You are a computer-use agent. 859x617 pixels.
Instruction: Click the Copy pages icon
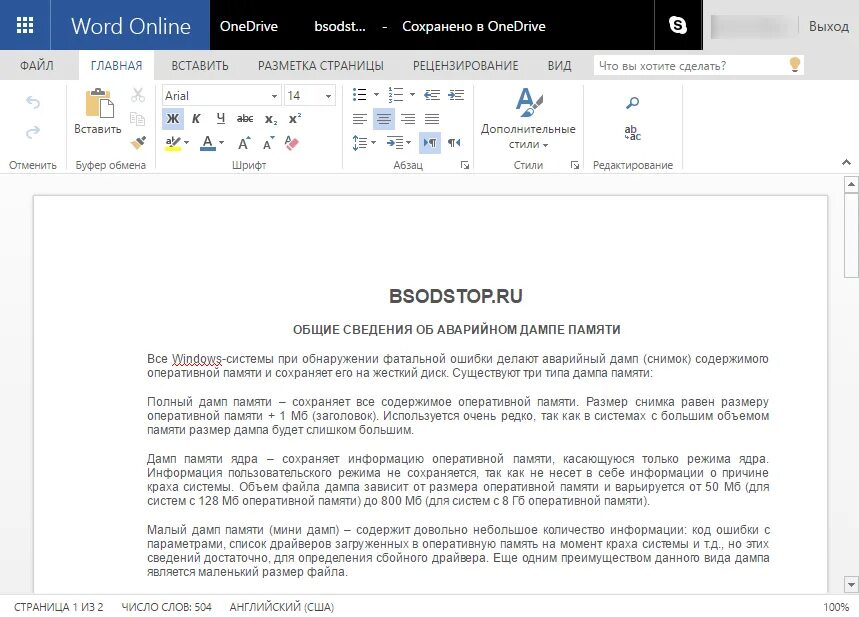(x=138, y=119)
